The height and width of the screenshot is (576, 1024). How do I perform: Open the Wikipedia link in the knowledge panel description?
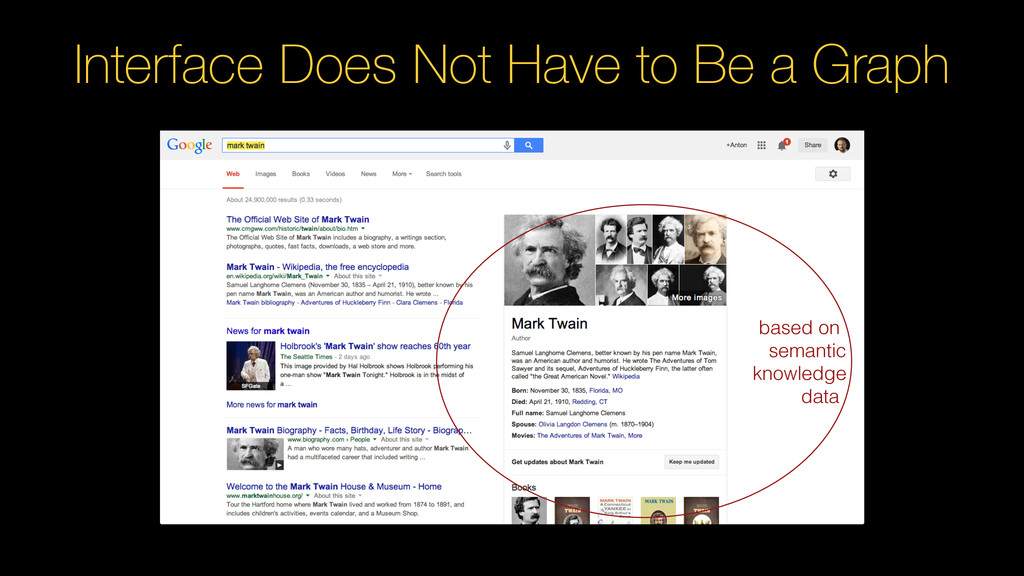point(626,376)
